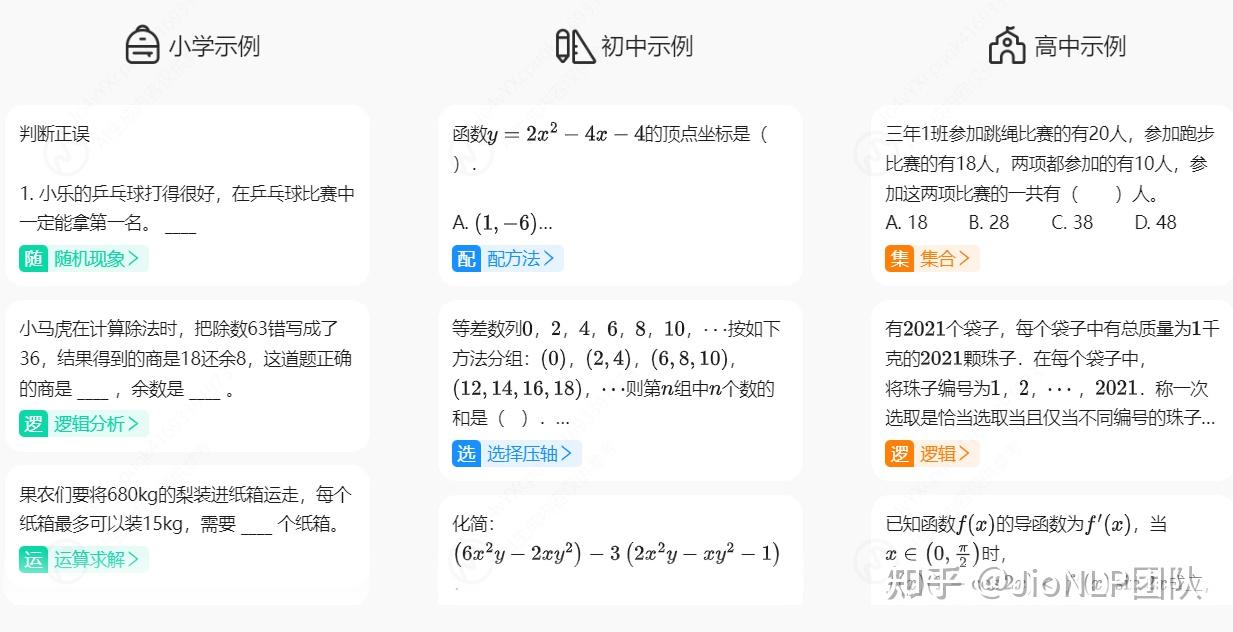Screen dimensions: 1233x632
Task: Click the blue 选 badge icon
Action: (x=467, y=454)
